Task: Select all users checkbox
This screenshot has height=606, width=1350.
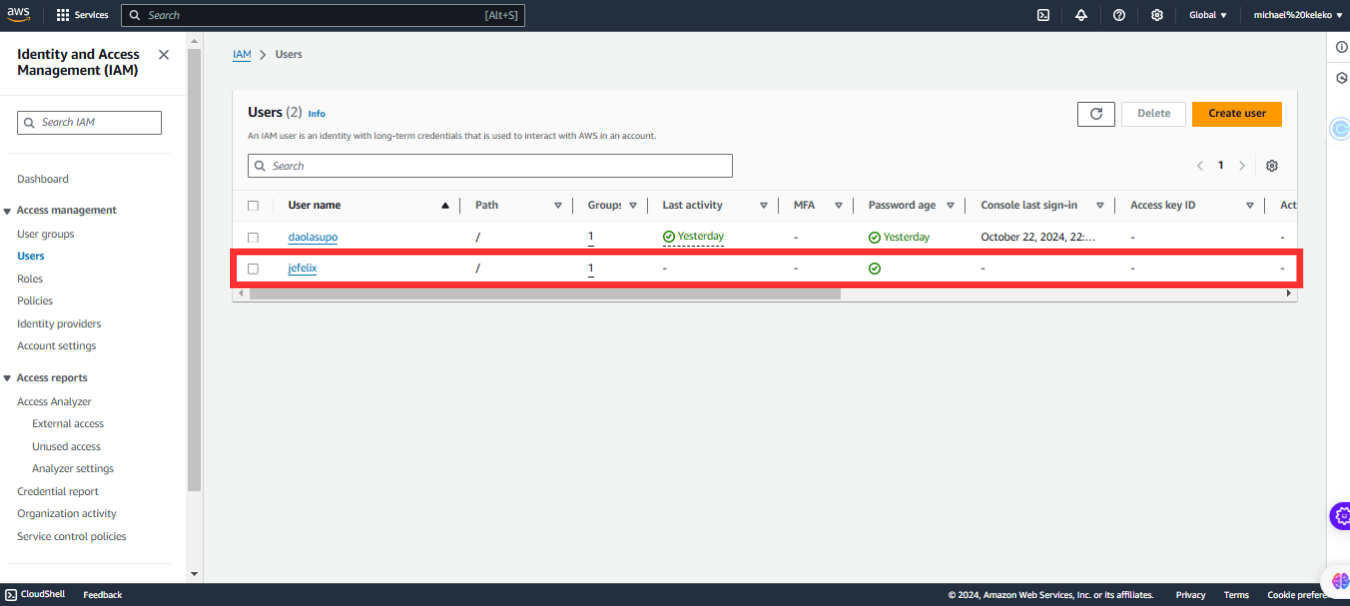Action: [253, 205]
